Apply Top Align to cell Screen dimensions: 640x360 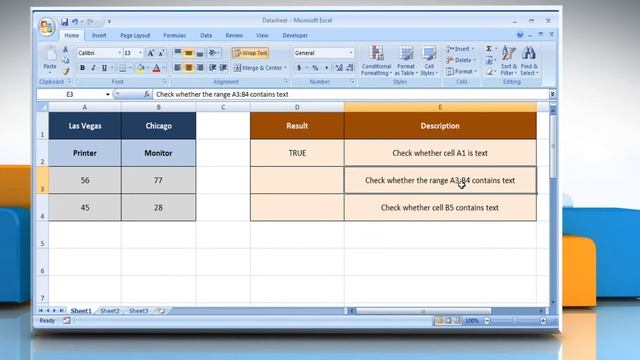(178, 53)
